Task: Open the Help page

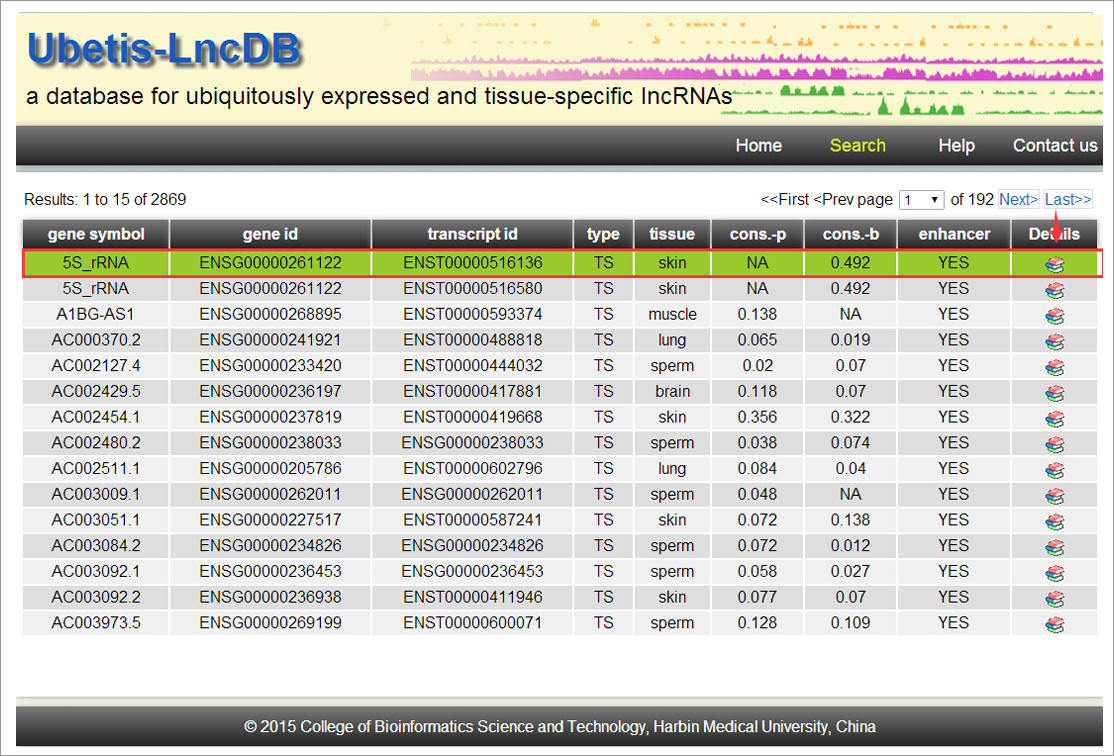Action: click(x=956, y=146)
